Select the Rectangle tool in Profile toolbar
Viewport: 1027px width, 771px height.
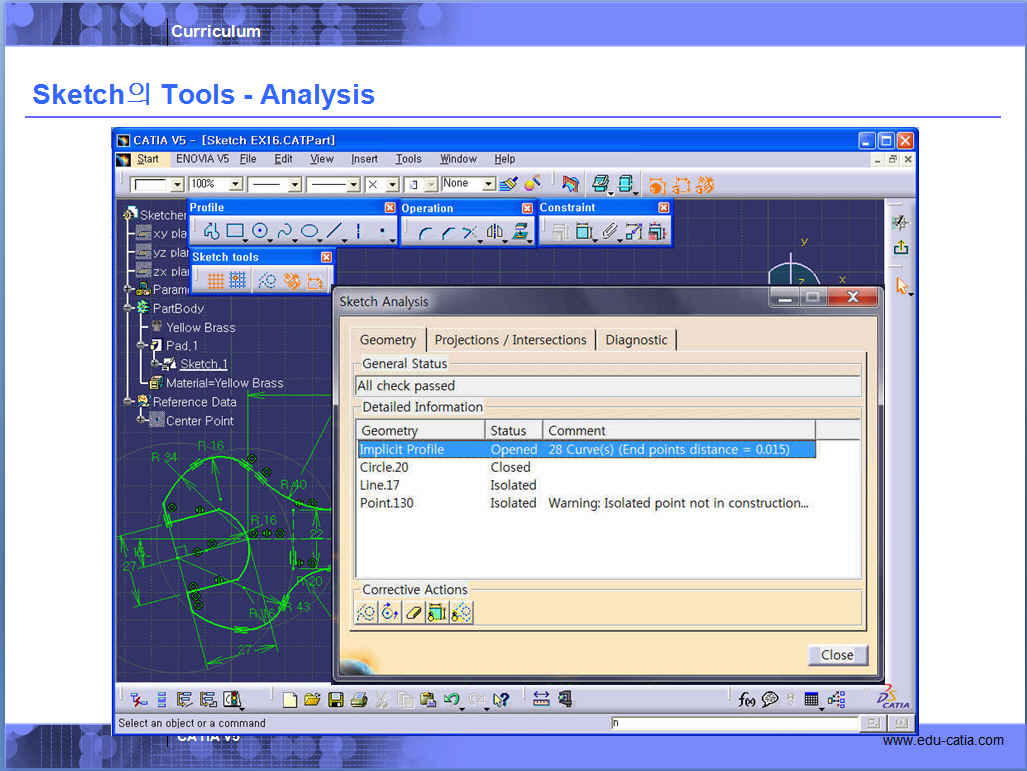(x=235, y=232)
